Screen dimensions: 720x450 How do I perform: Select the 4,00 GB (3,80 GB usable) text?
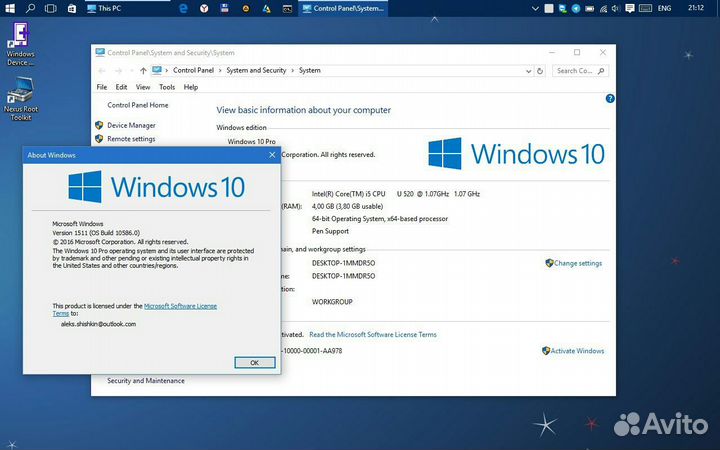pyautogui.click(x=347, y=206)
